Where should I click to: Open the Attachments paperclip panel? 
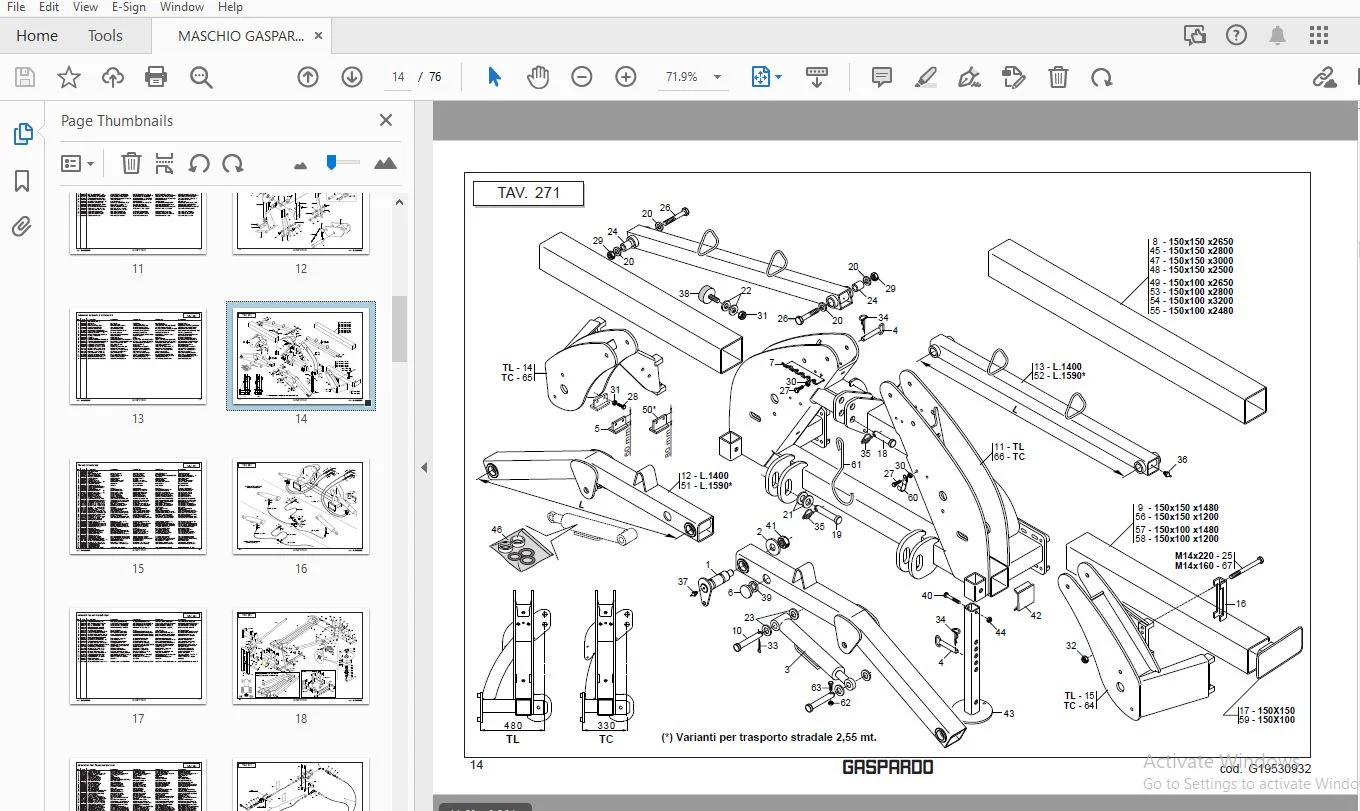(22, 227)
